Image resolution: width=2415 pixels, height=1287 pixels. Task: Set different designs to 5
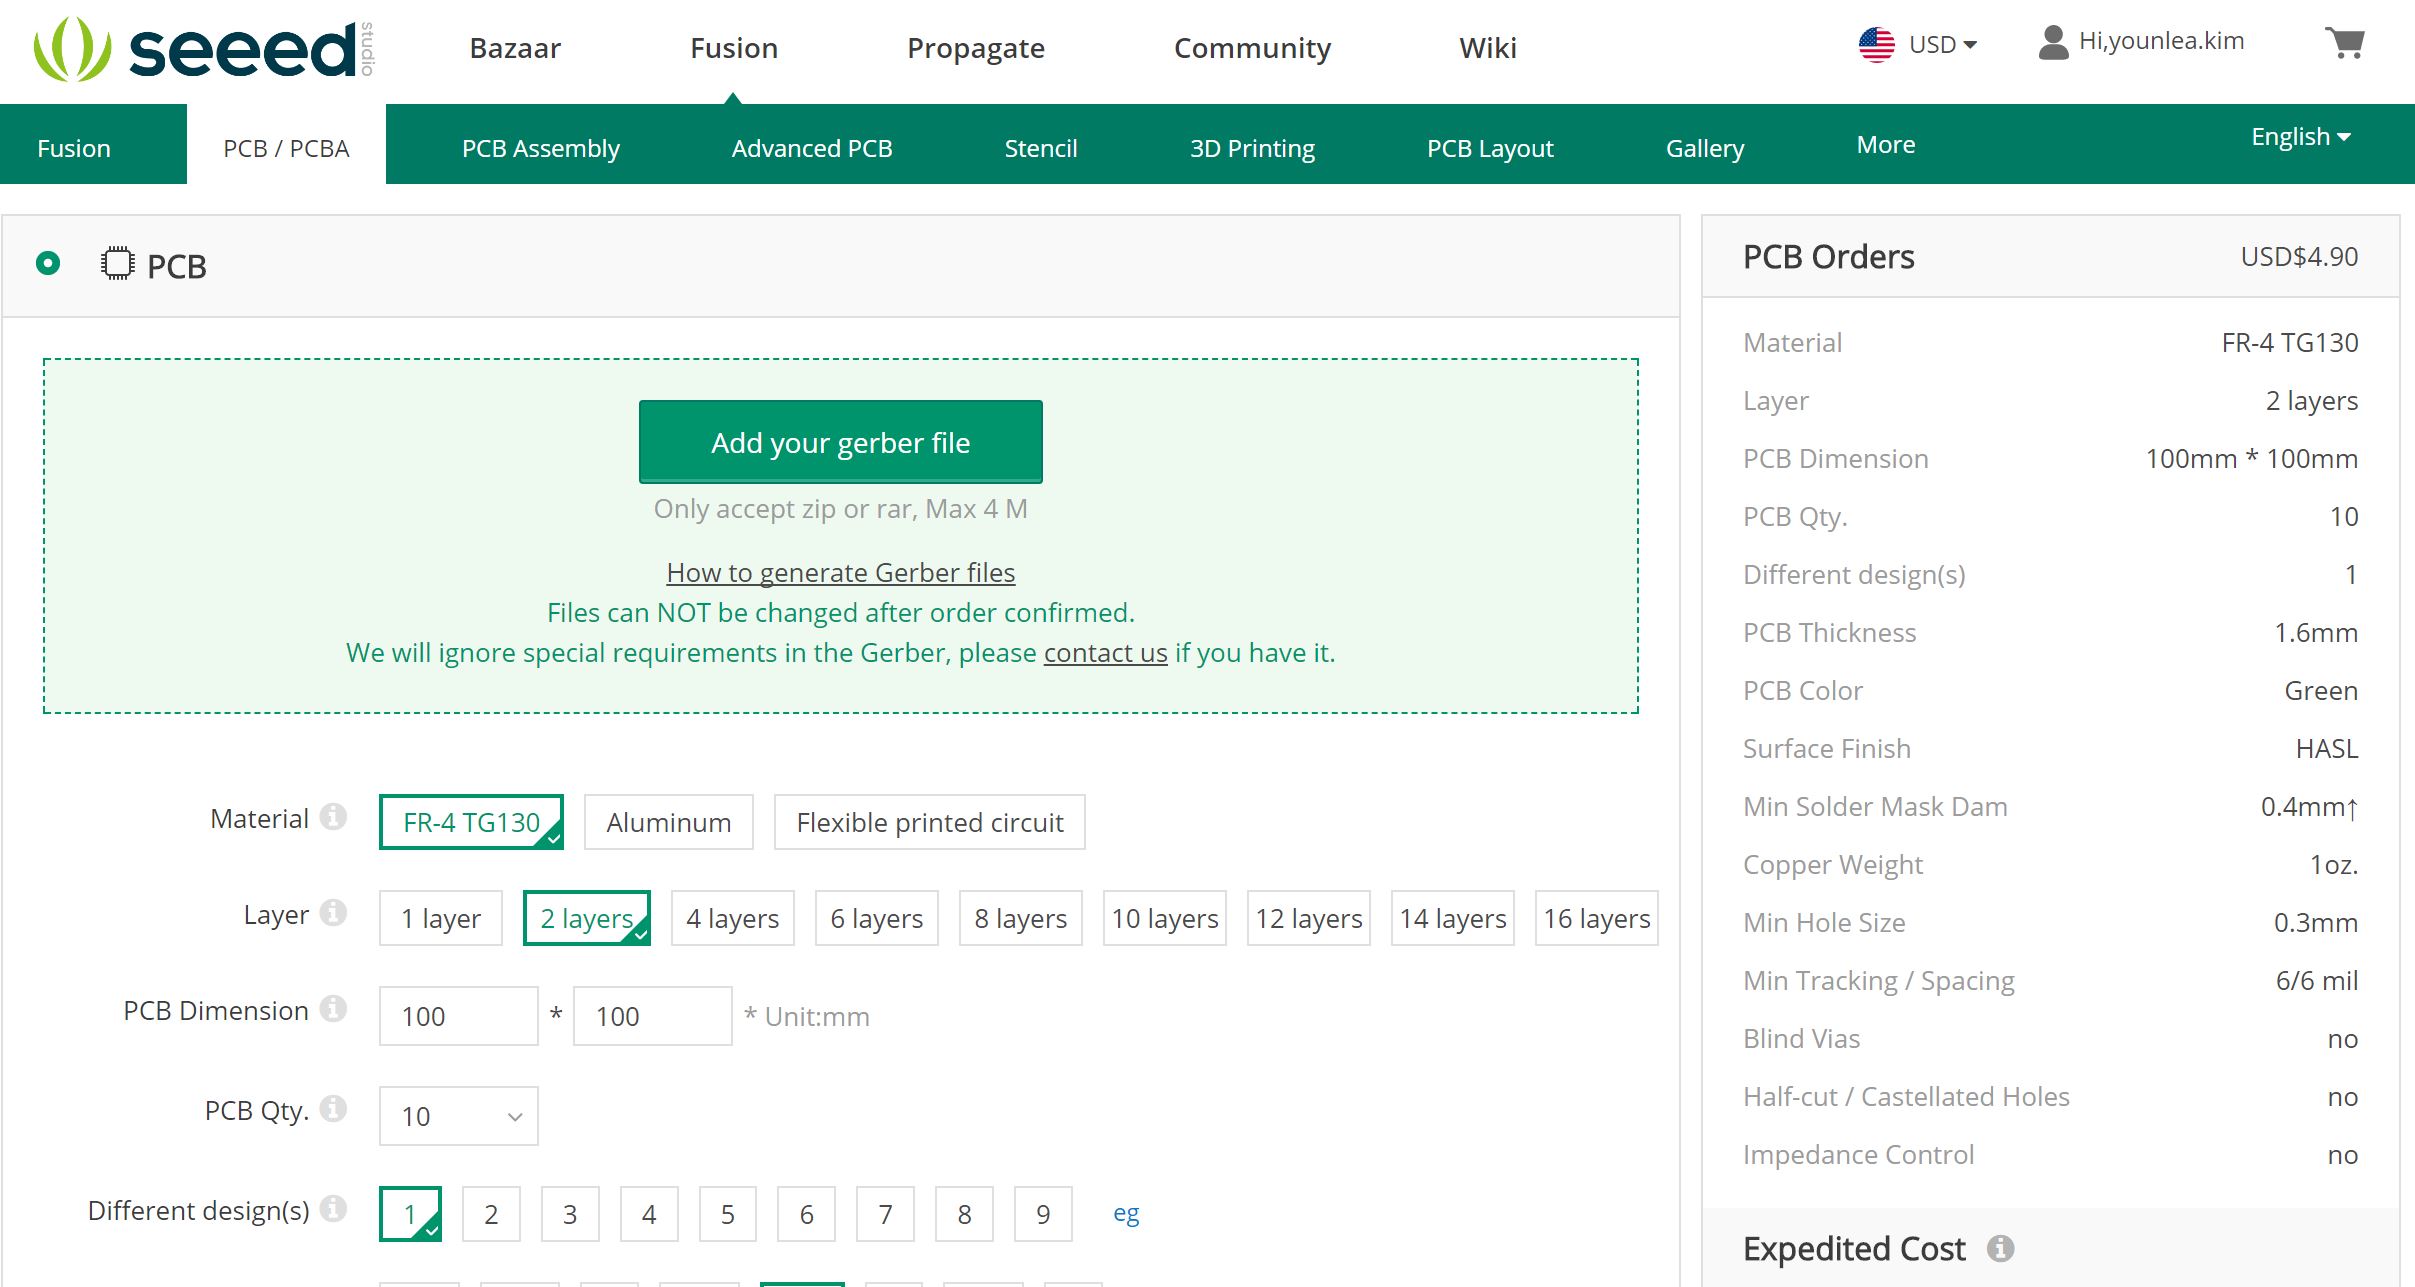point(728,1214)
